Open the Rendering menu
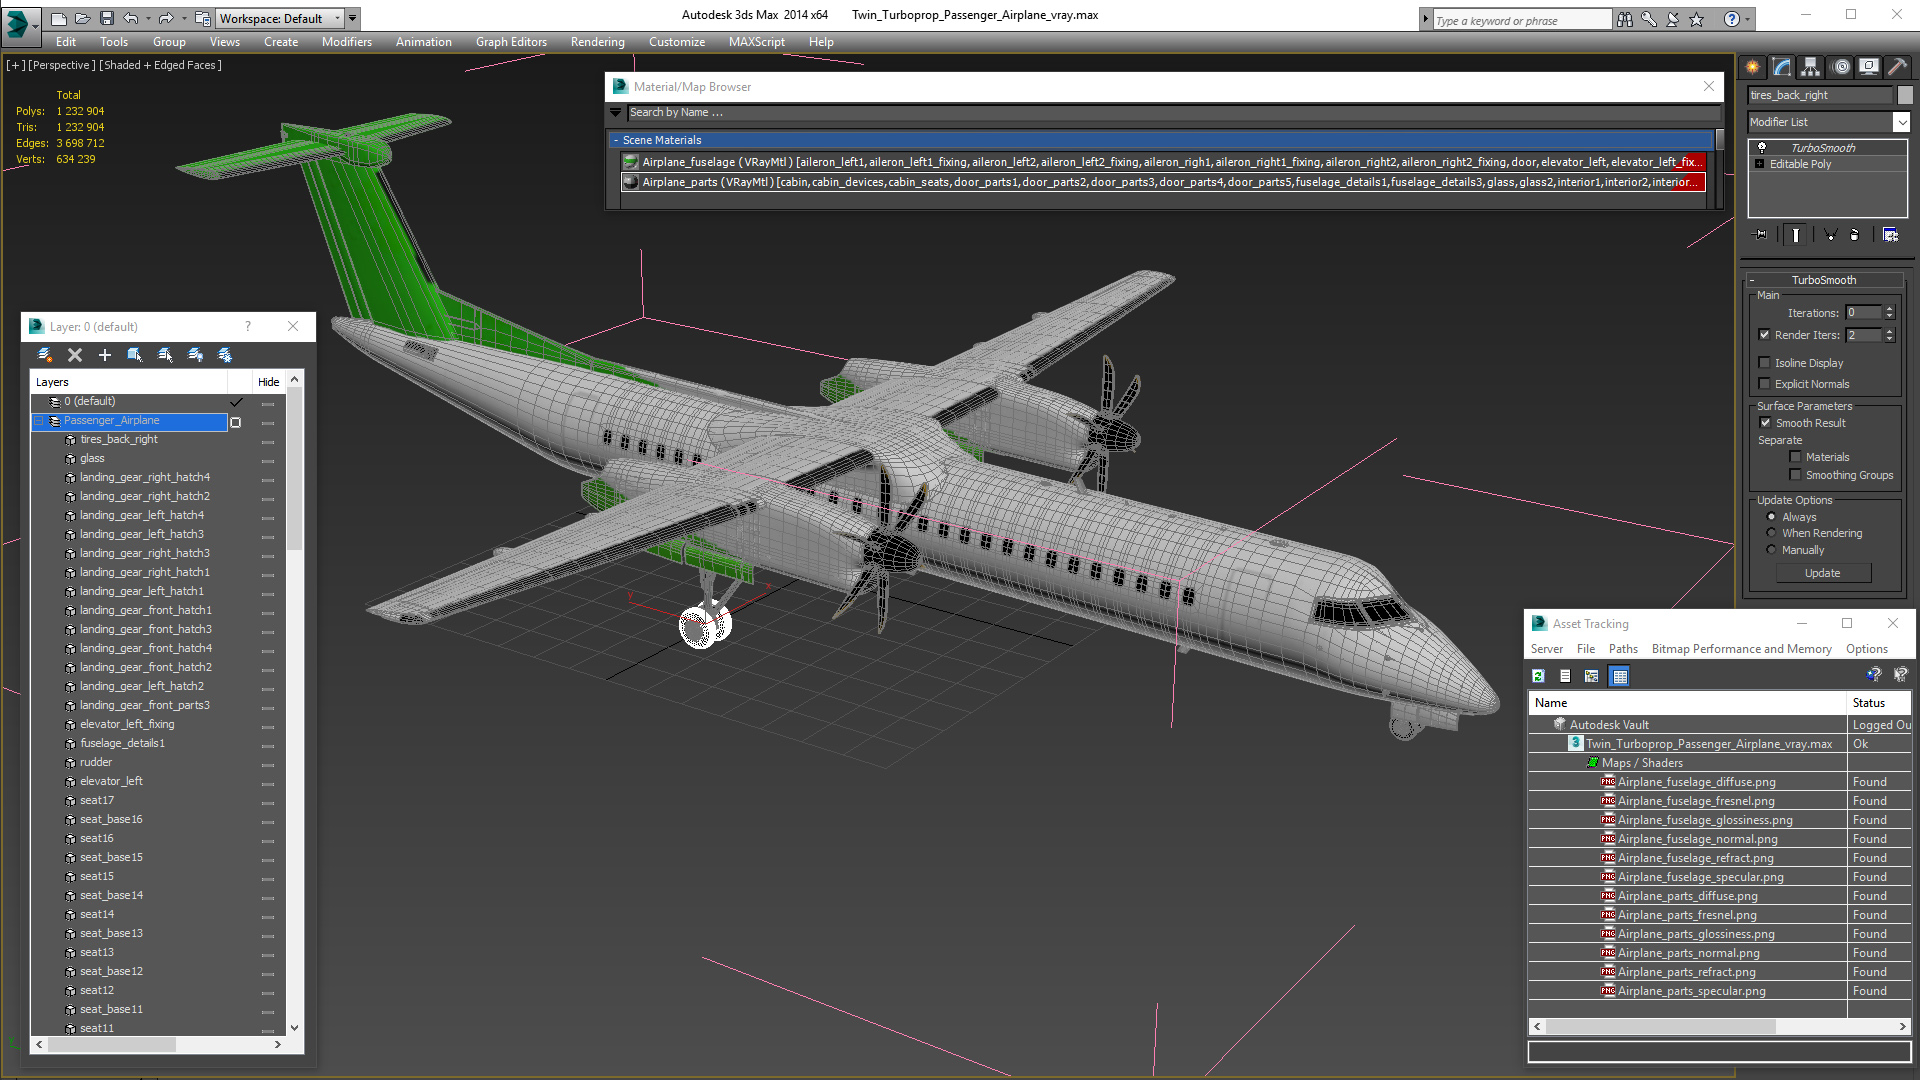 click(x=597, y=42)
